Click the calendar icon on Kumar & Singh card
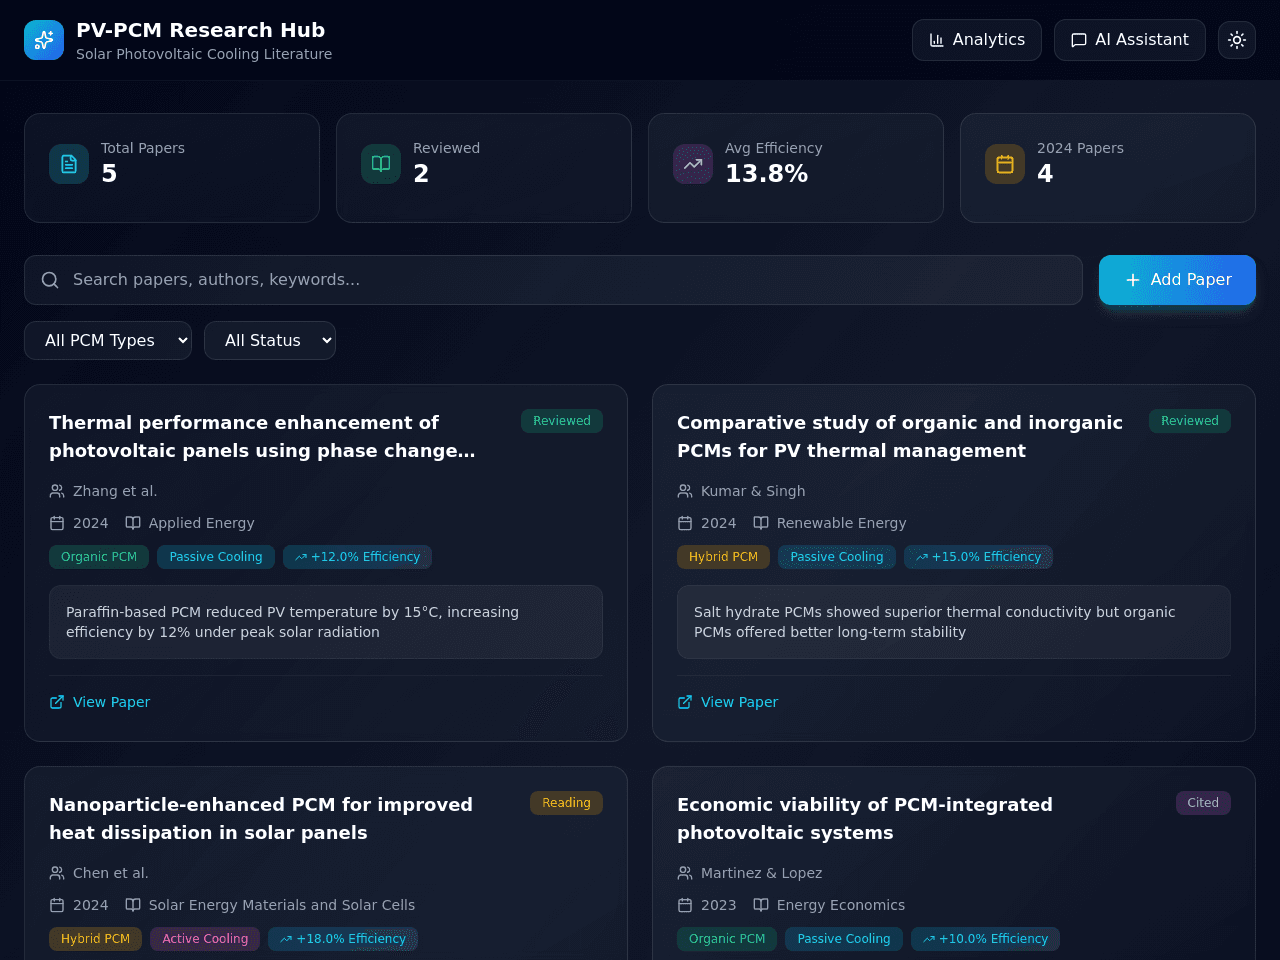 click(685, 523)
